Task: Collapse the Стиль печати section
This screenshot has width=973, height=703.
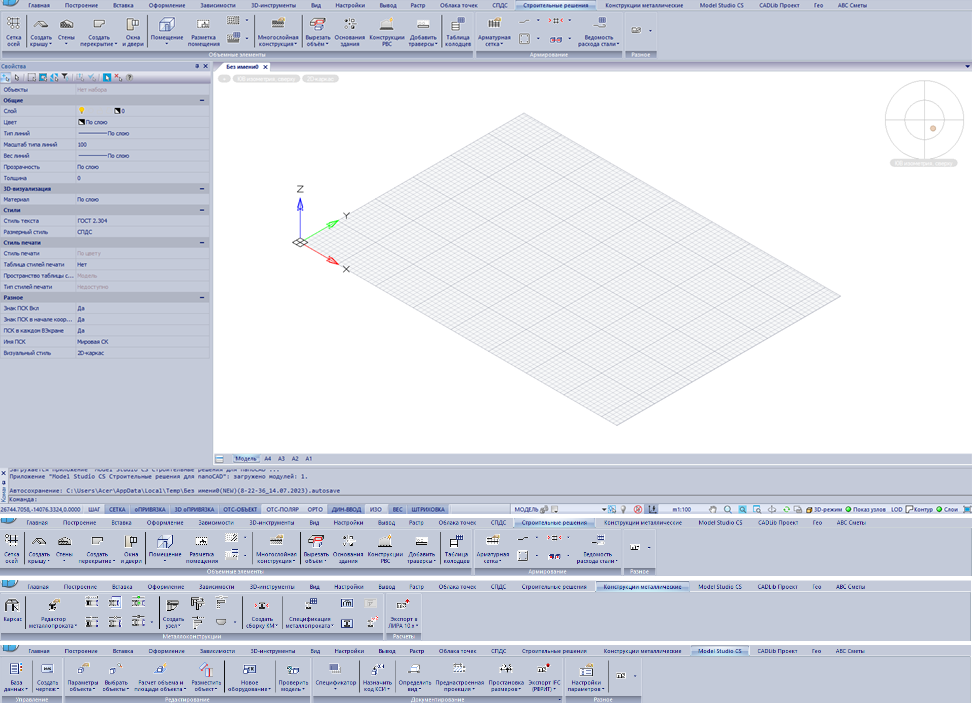Action: click(x=202, y=243)
